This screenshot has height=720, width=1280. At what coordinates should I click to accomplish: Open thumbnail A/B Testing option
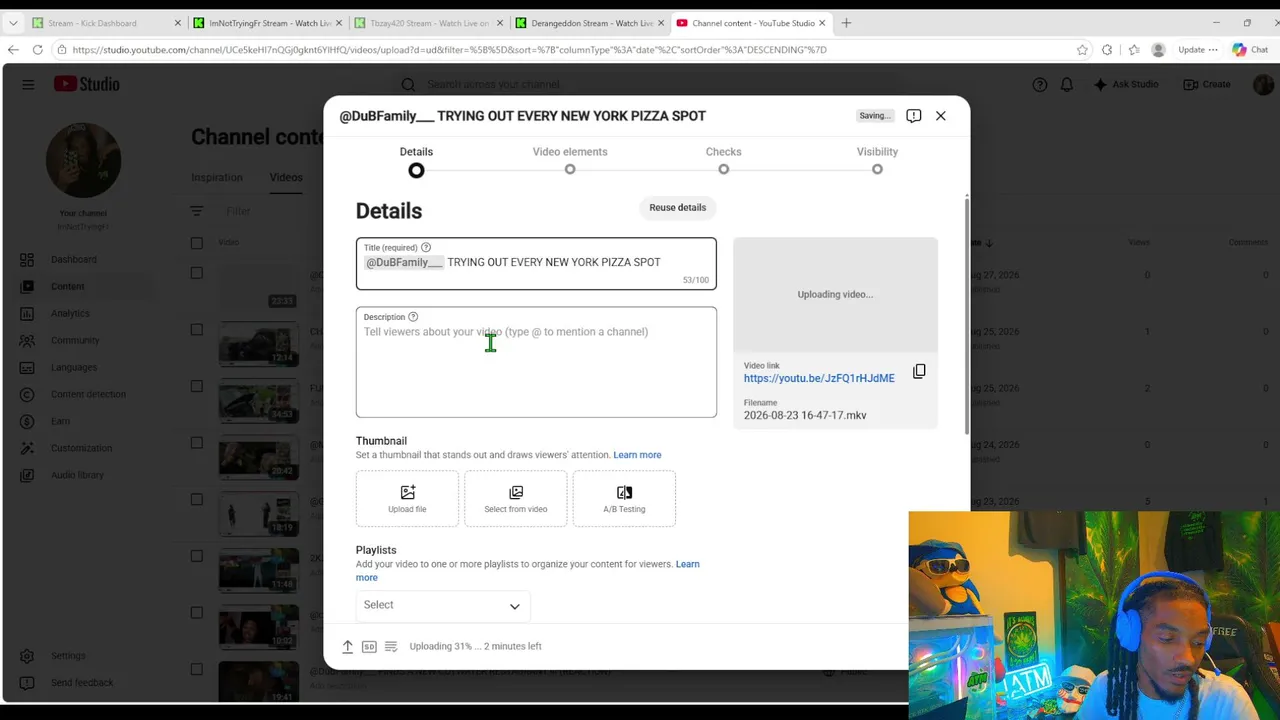pyautogui.click(x=624, y=499)
